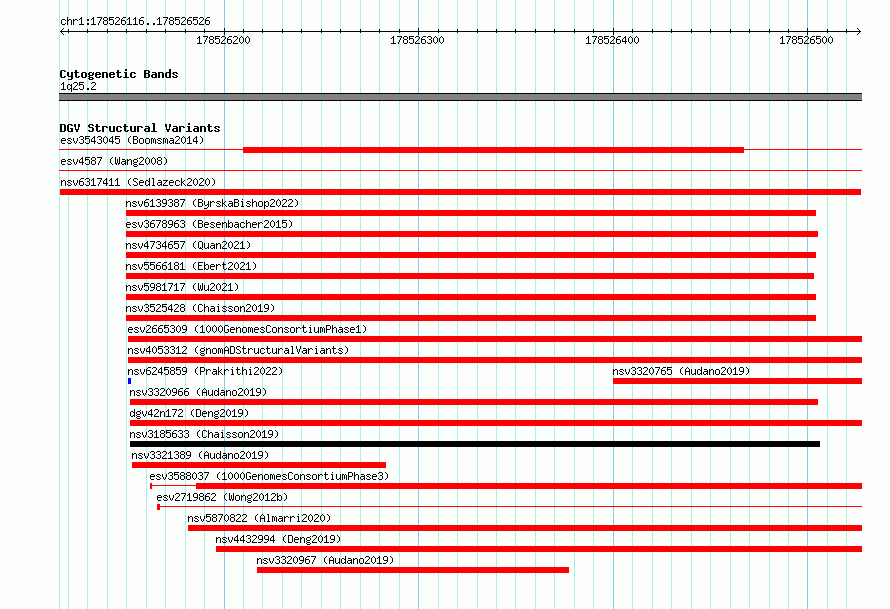Click ruler position 178526300
The image size is (890, 609).
(417, 40)
